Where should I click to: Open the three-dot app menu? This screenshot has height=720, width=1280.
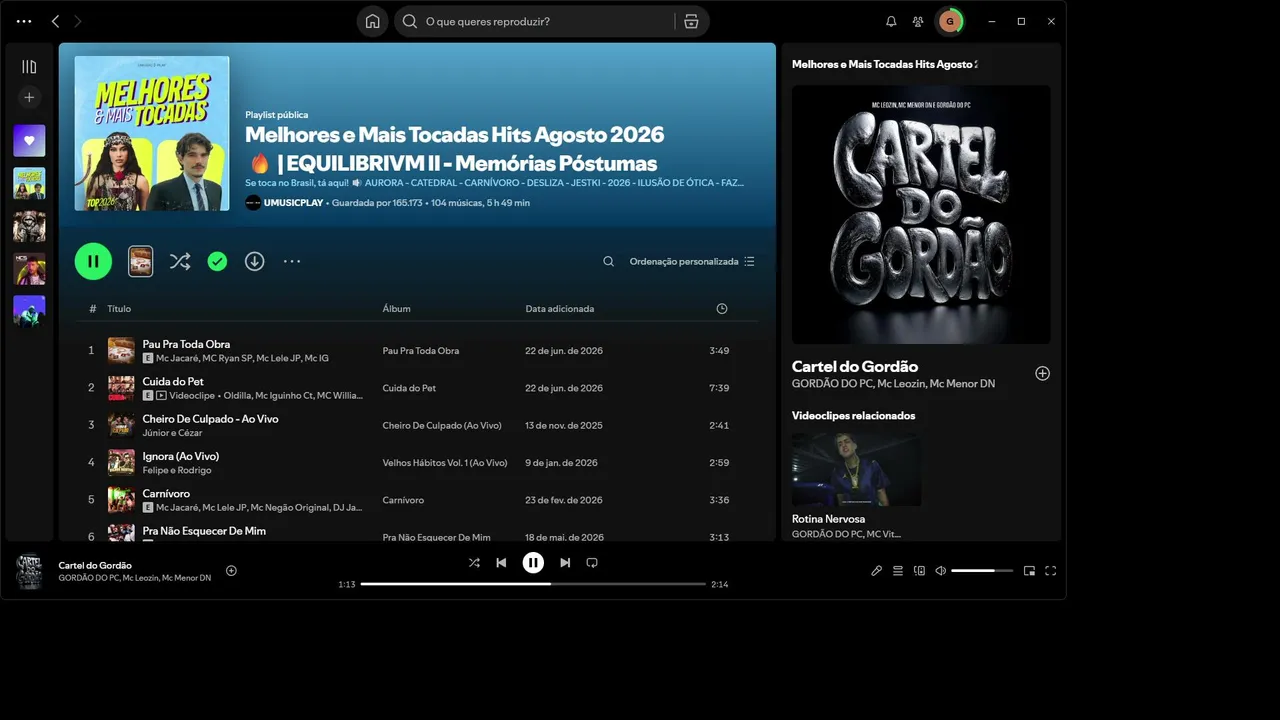pos(24,21)
